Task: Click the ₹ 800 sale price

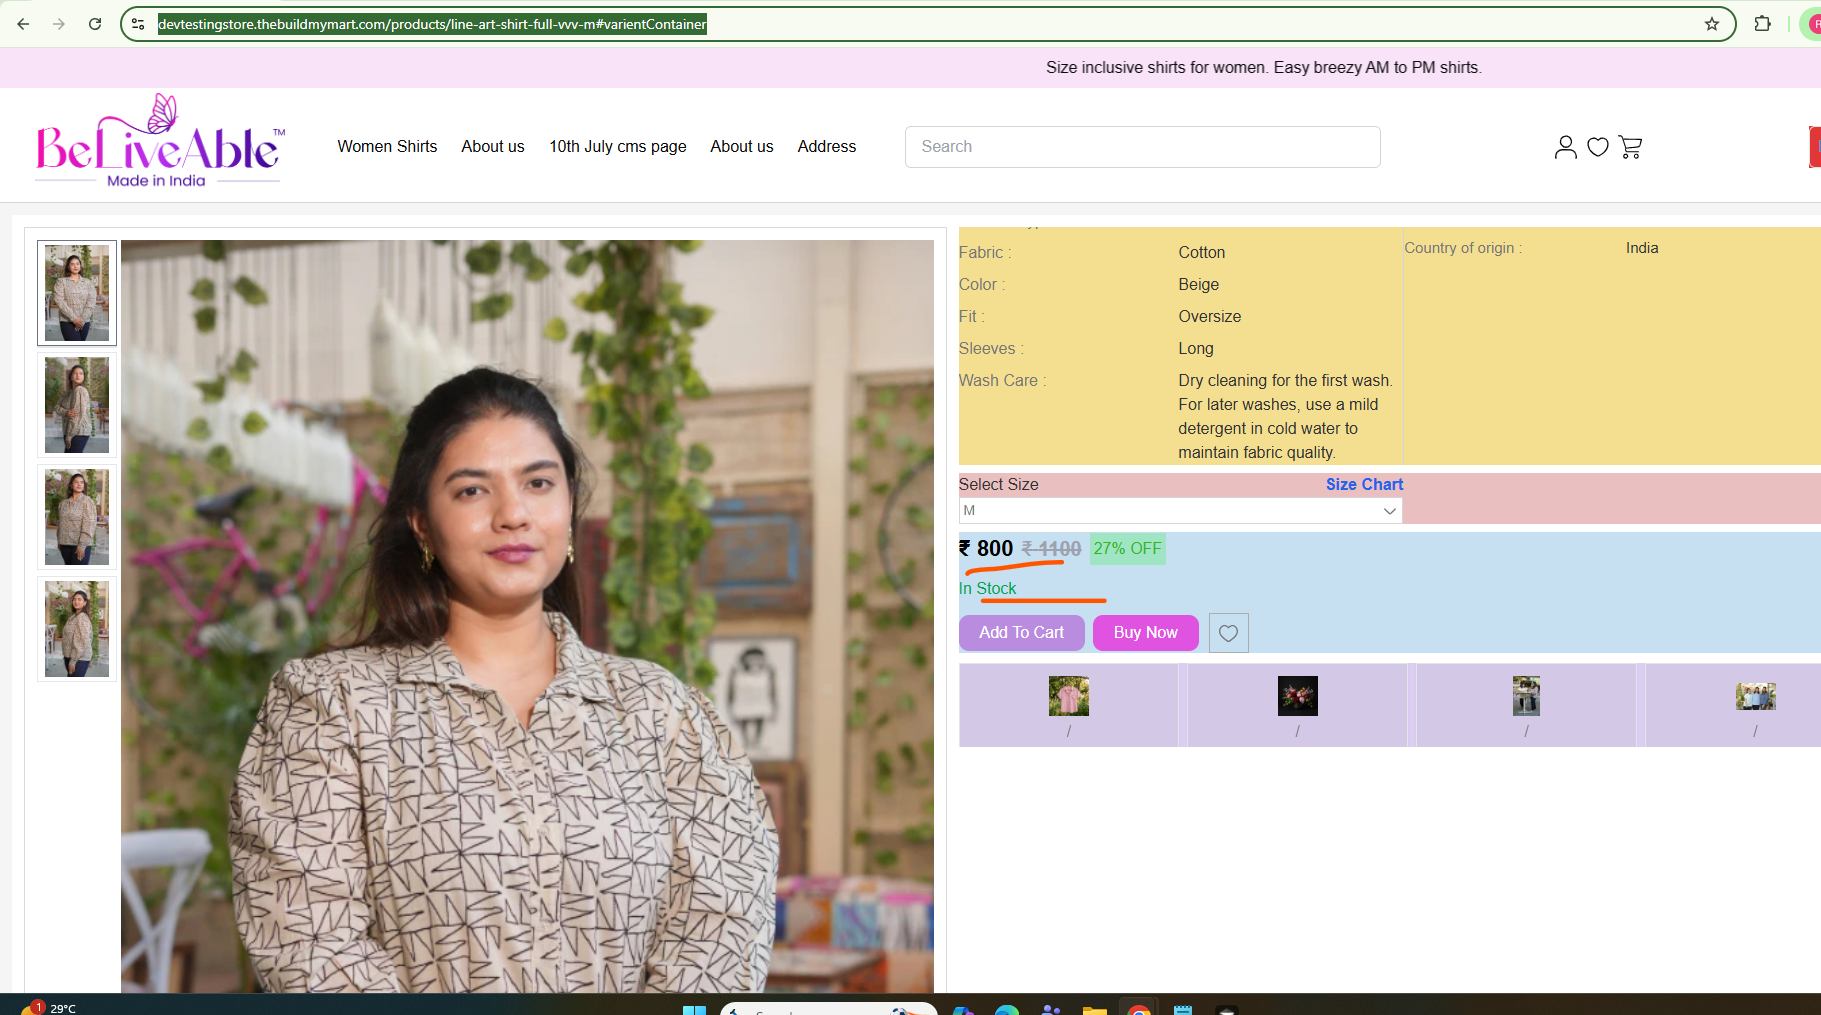Action: (x=986, y=549)
